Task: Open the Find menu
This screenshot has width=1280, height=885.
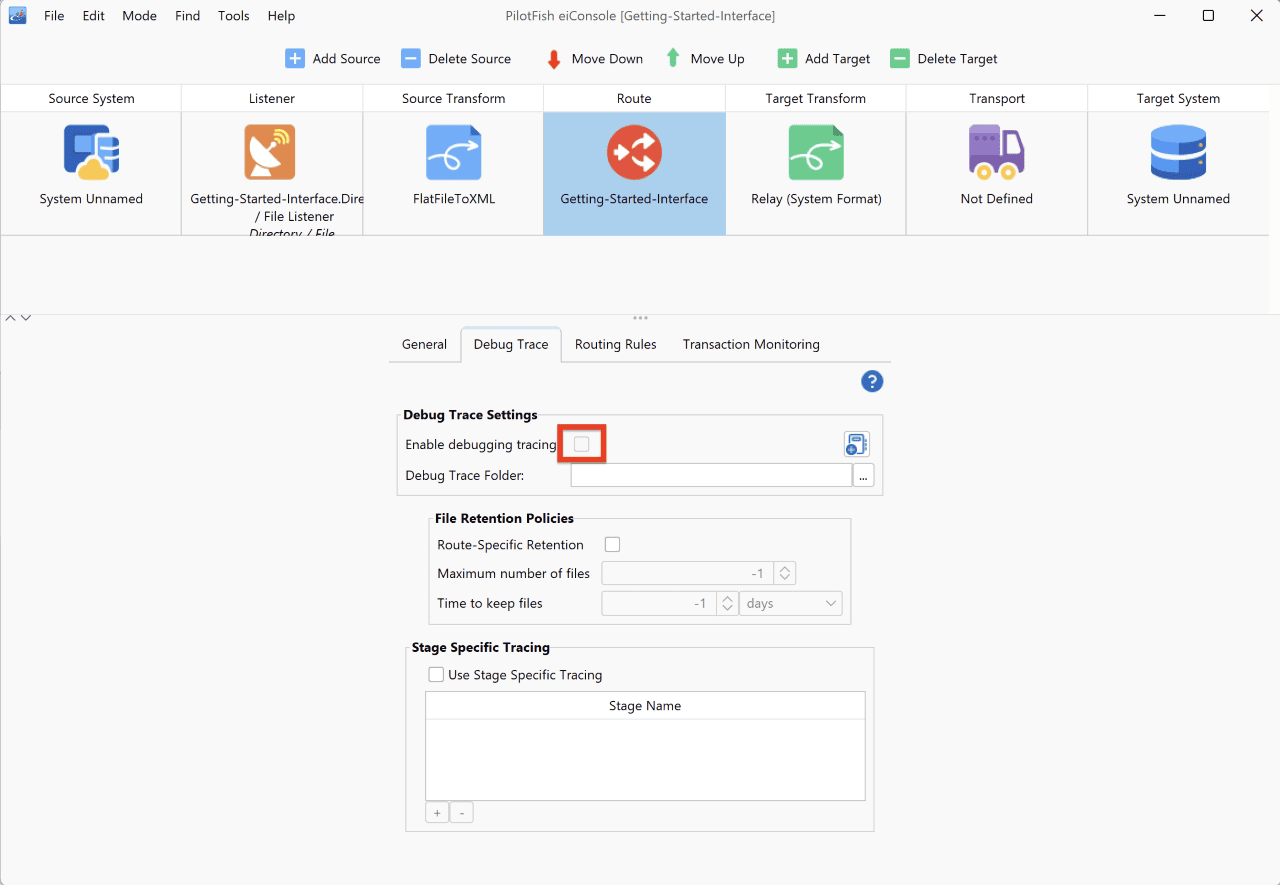Action: [187, 16]
